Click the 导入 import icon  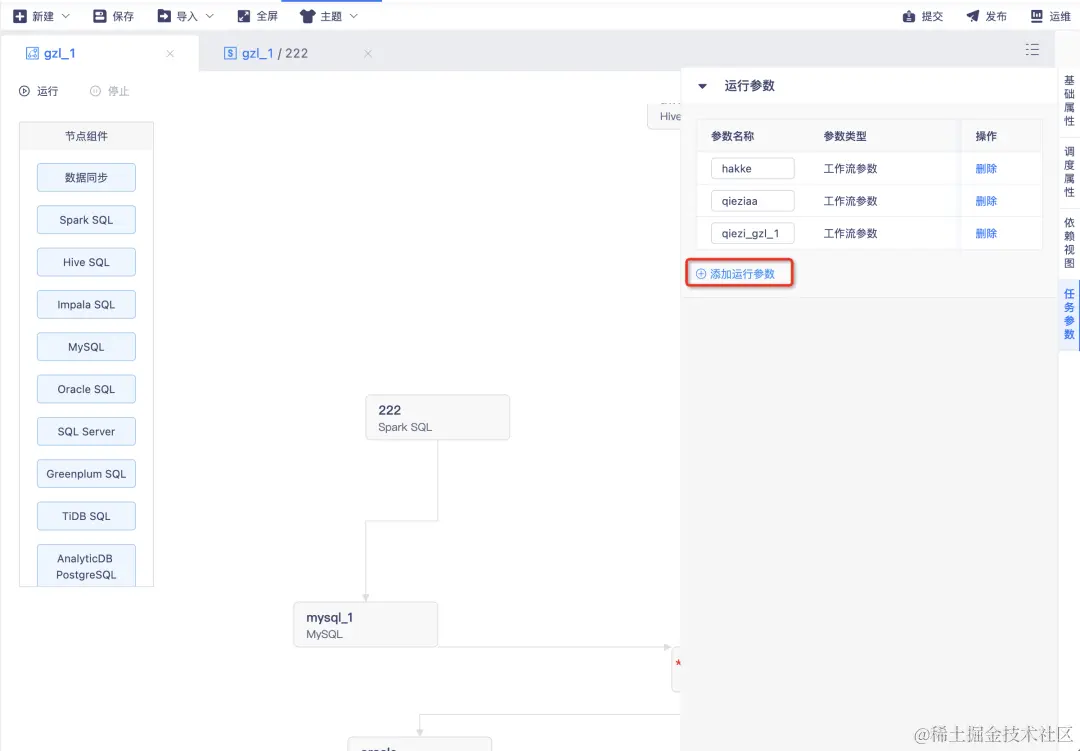pyautogui.click(x=164, y=16)
